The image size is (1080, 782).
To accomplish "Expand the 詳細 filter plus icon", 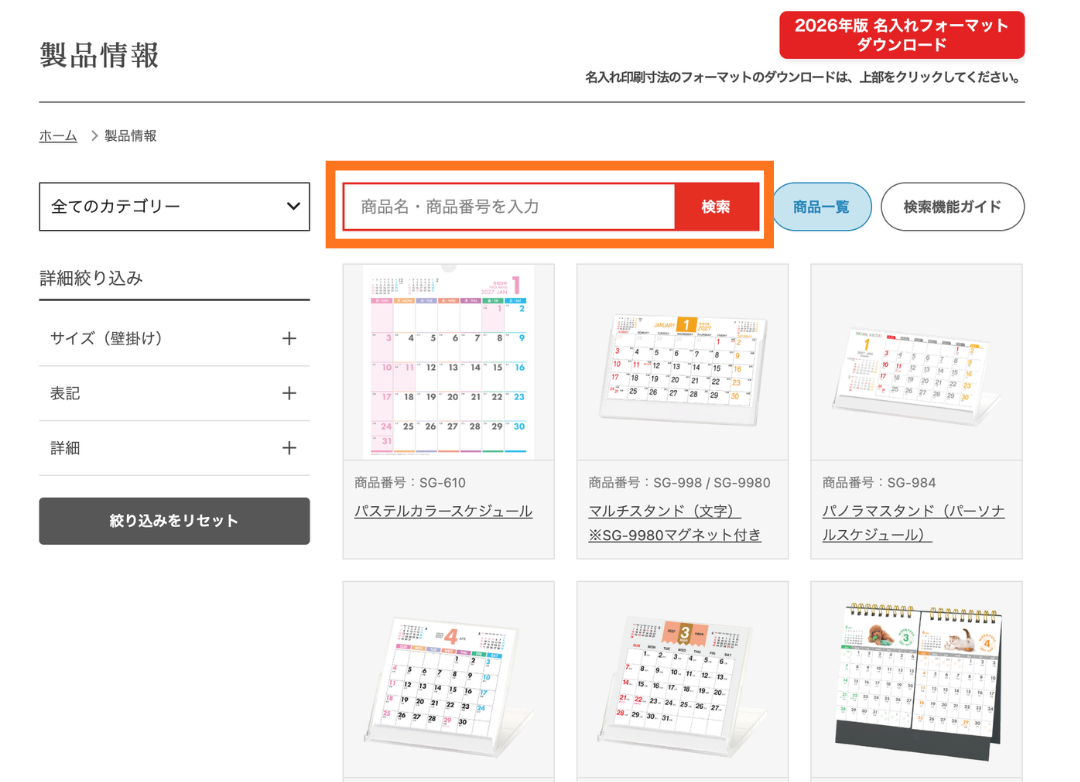I will tap(289, 448).
